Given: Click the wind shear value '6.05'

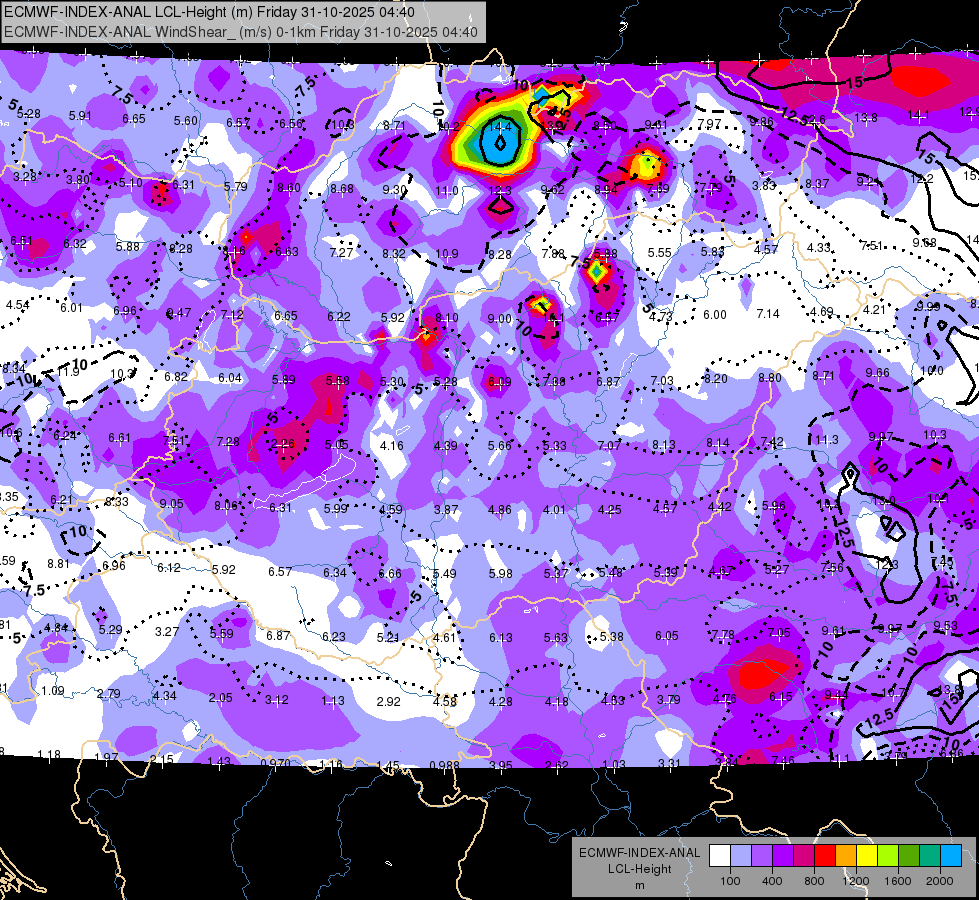Looking at the screenshot, I should point(667,635).
